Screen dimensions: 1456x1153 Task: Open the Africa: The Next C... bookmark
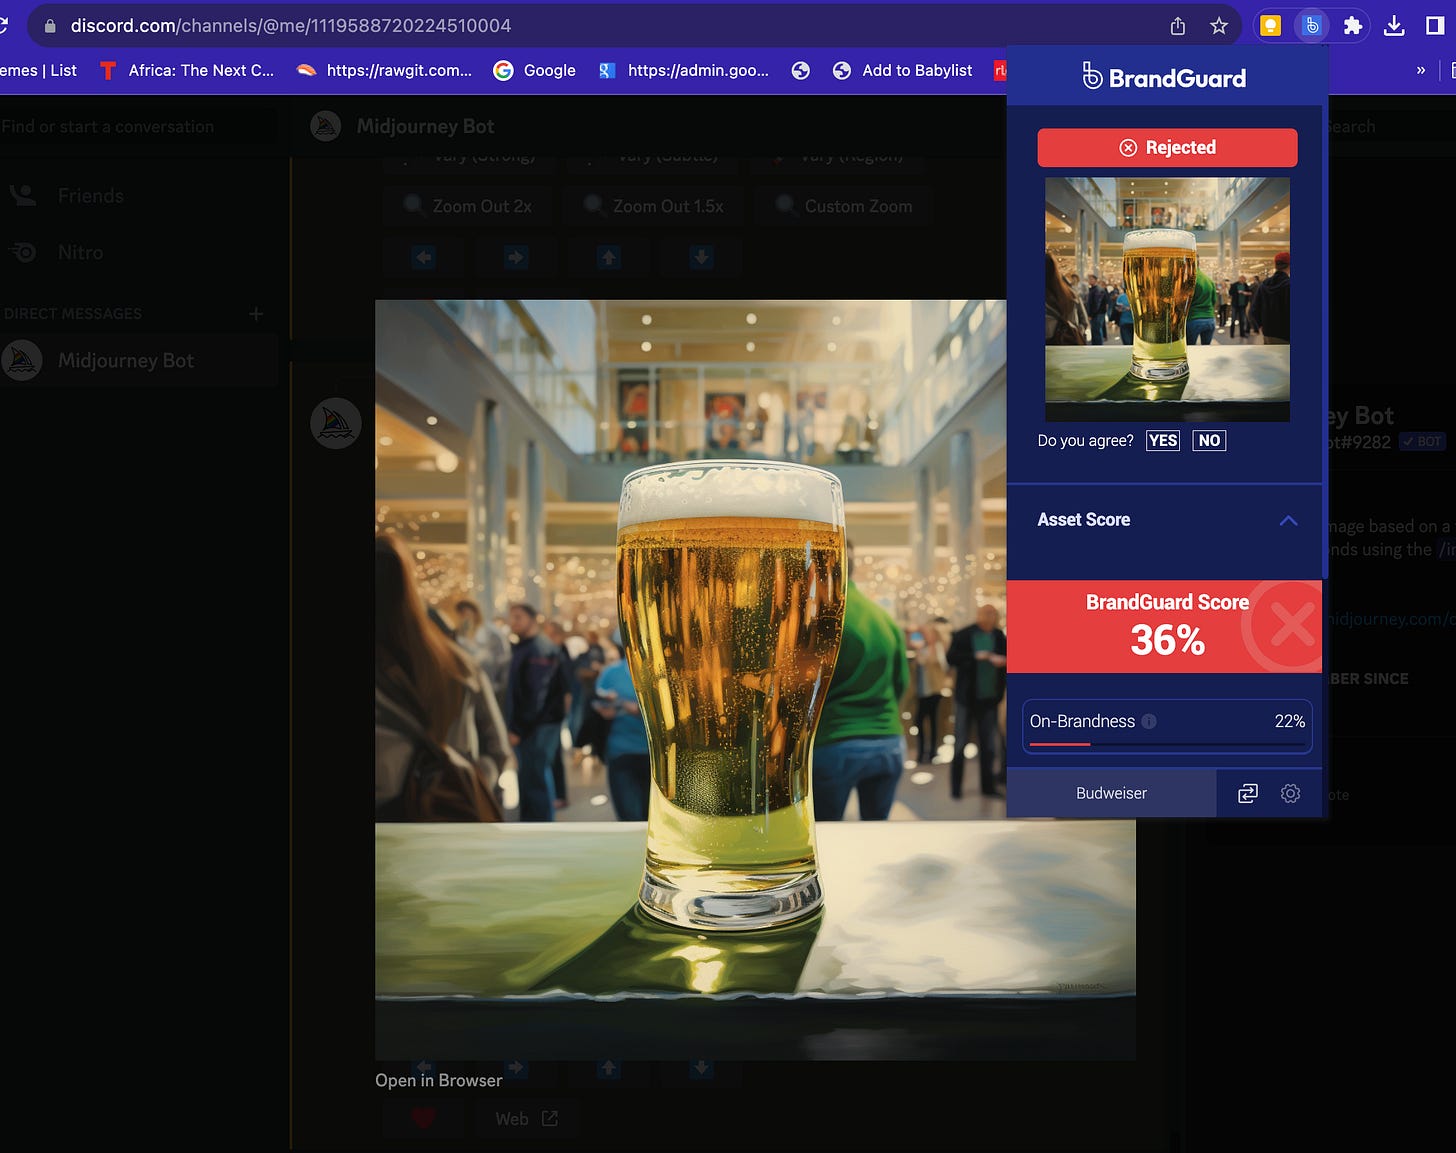pyautogui.click(x=186, y=70)
